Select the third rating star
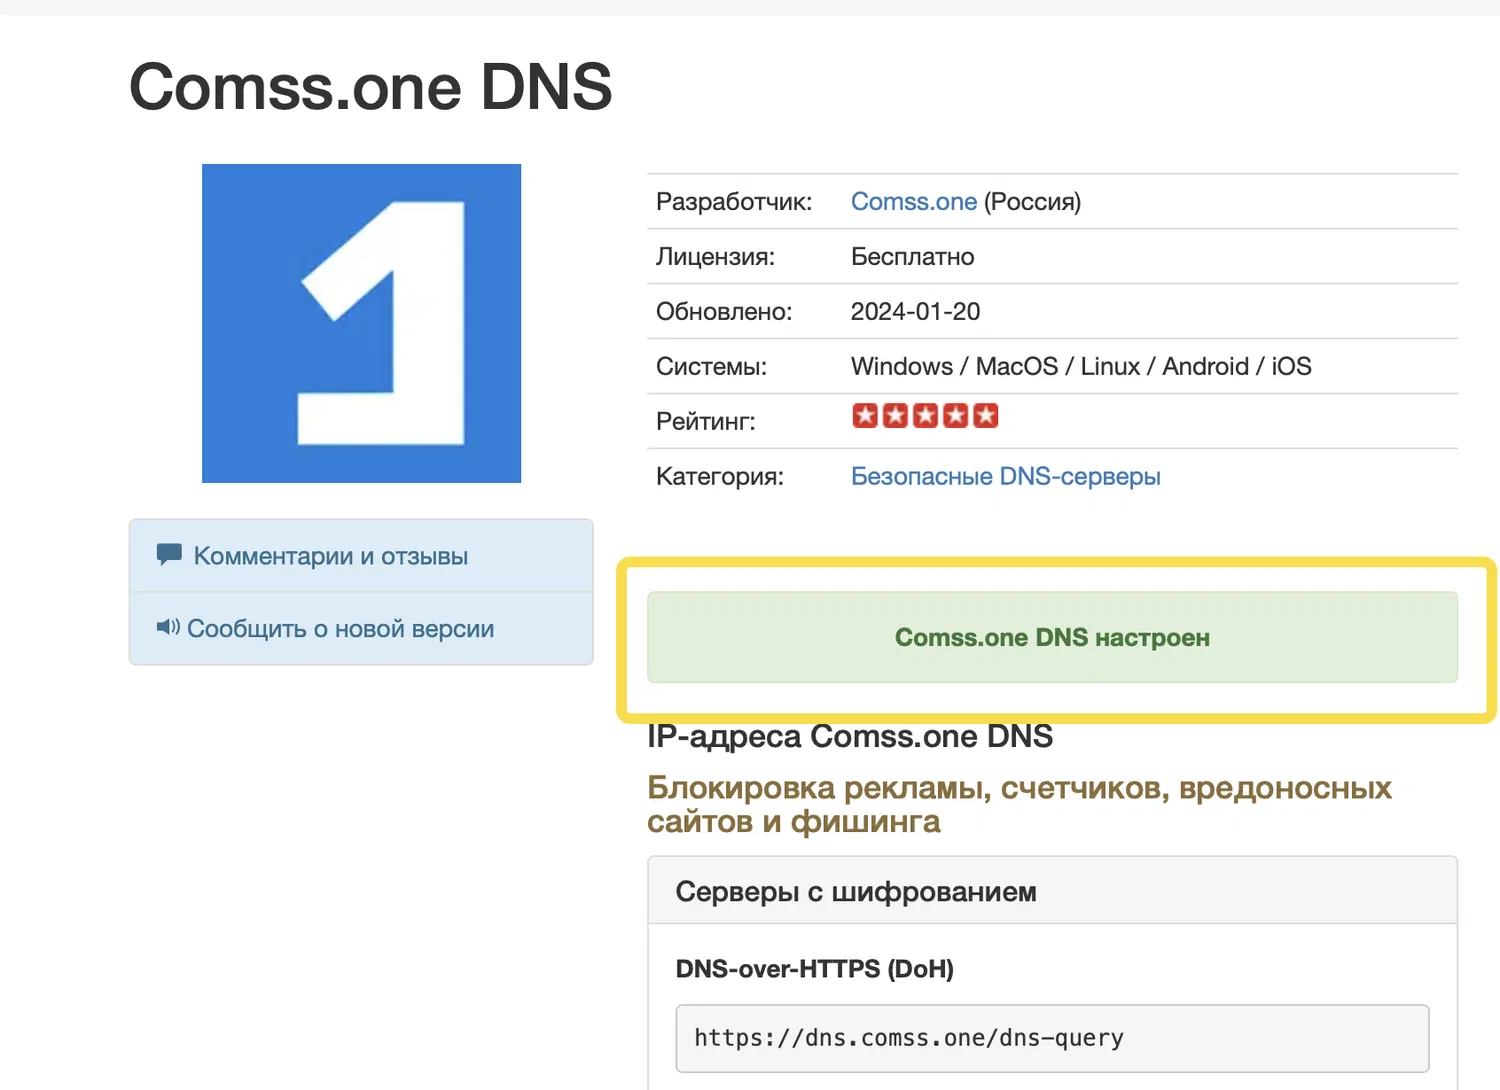The width and height of the screenshot is (1500, 1090). click(925, 416)
